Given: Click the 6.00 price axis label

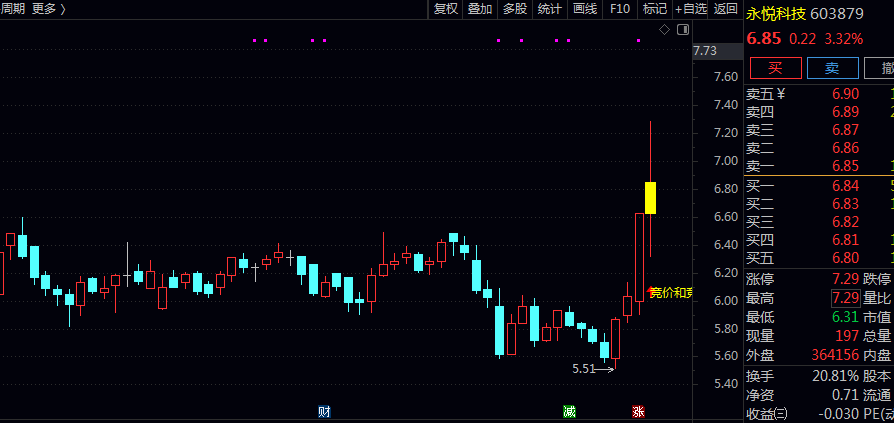Looking at the screenshot, I should coord(726,300).
